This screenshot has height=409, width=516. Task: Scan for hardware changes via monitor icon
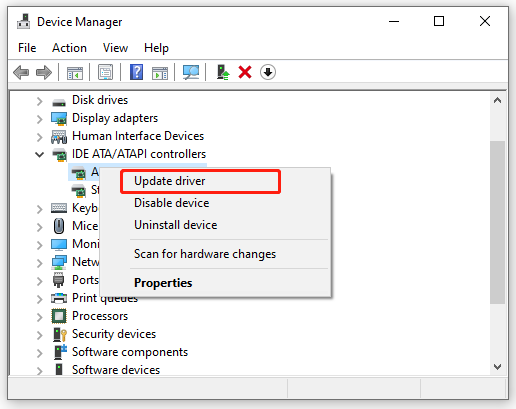coord(191,72)
